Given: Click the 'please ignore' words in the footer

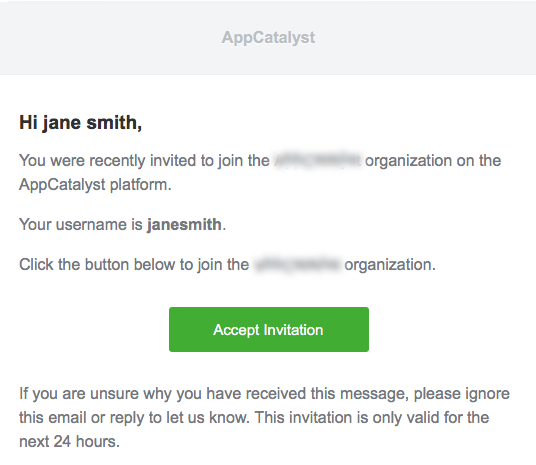Looking at the screenshot, I should pos(461,394).
